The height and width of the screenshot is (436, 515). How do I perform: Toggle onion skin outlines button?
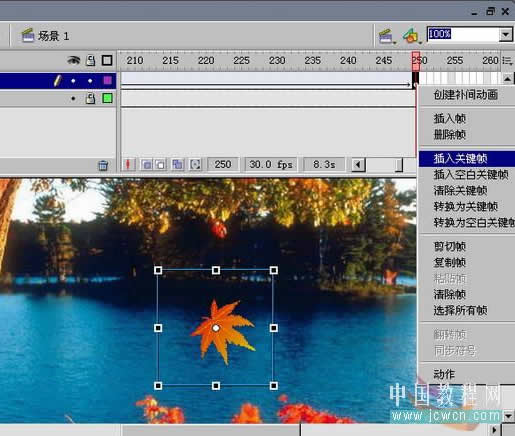pos(161,164)
